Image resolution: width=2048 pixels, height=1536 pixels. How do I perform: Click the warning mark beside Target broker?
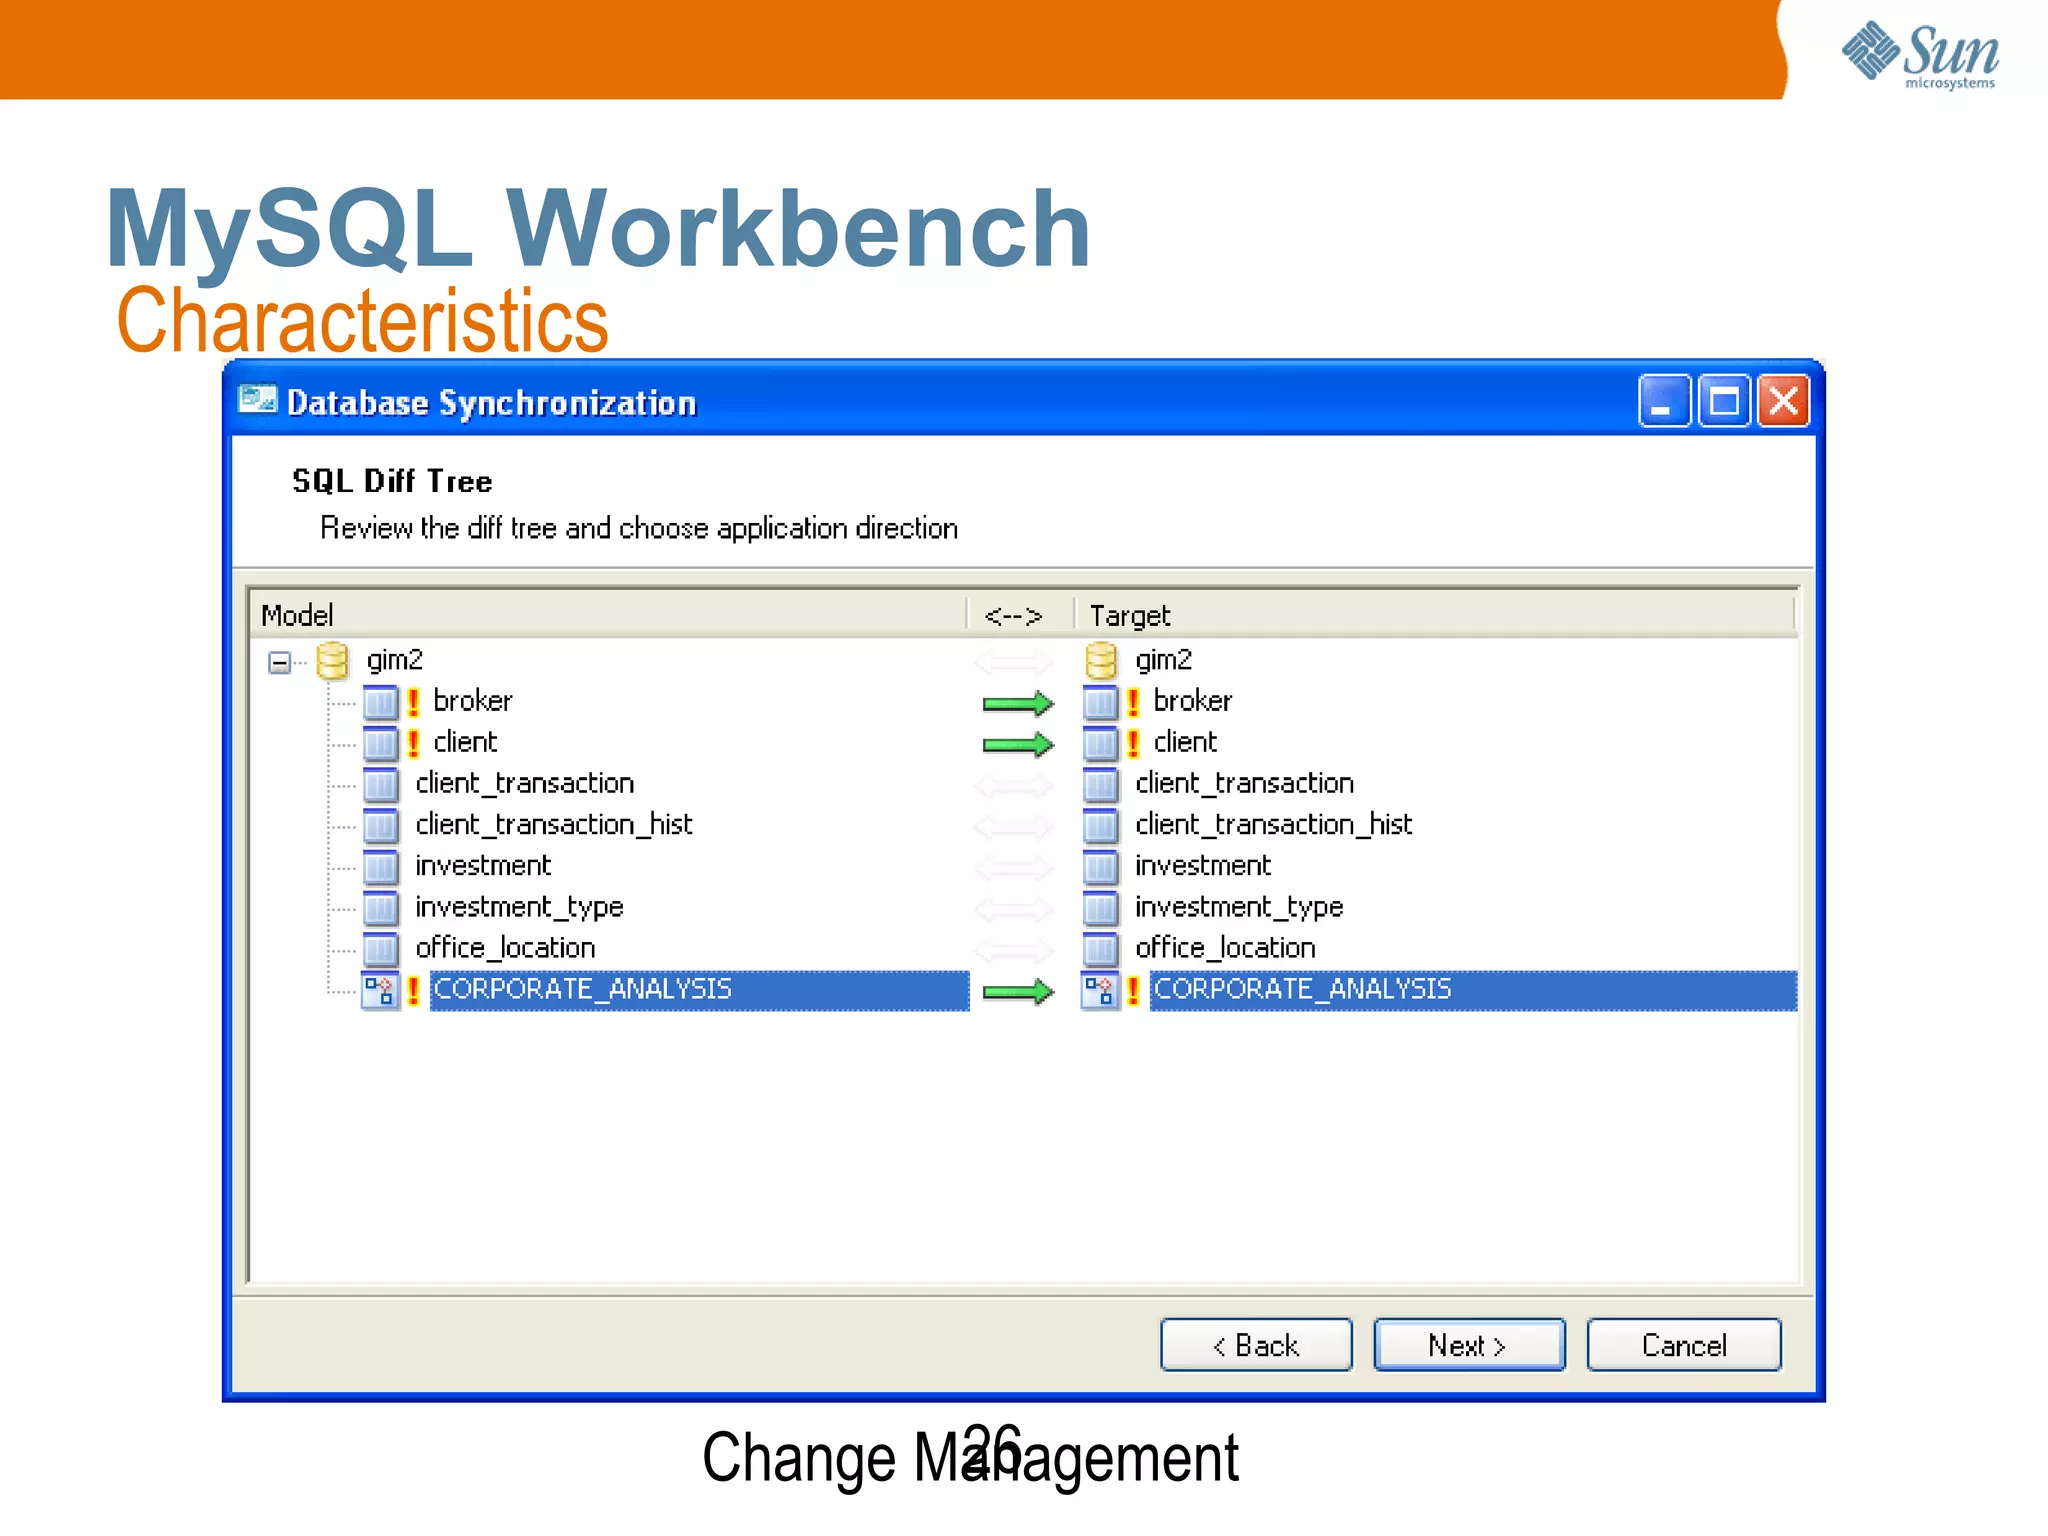pyautogui.click(x=1133, y=703)
